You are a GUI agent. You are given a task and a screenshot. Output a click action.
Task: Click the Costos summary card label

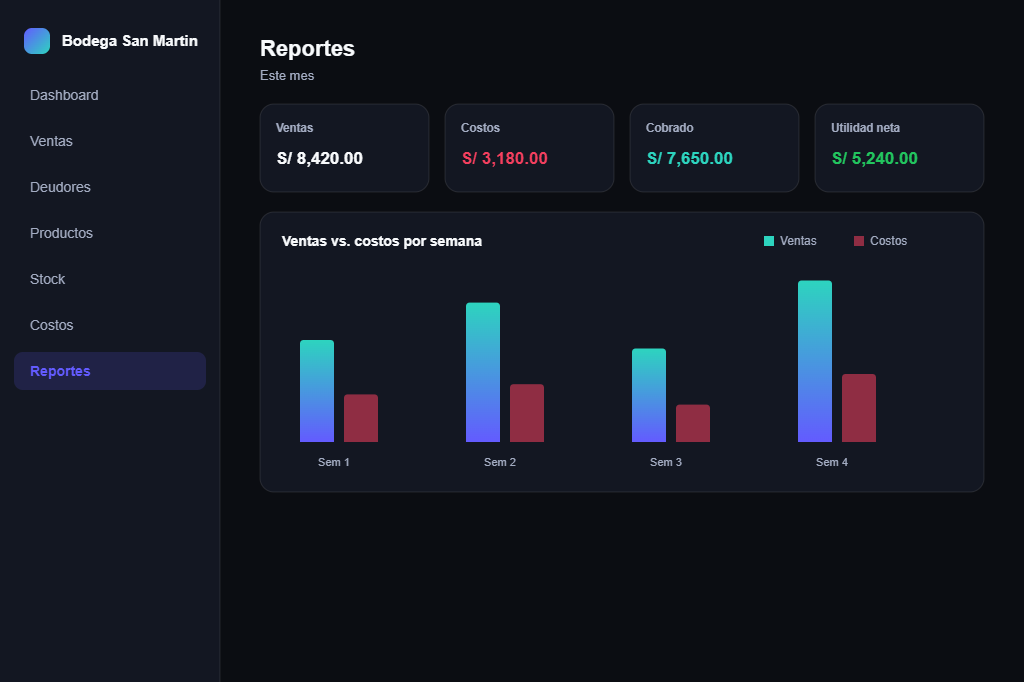(480, 128)
